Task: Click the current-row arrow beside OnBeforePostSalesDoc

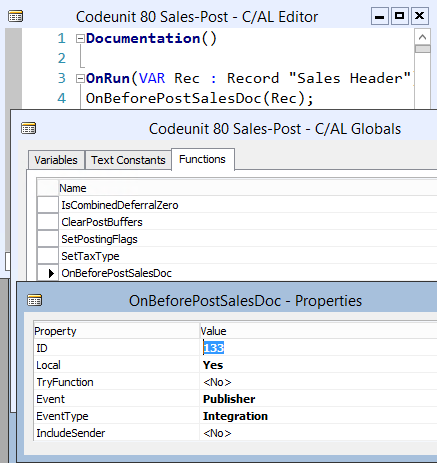Action: [48, 273]
